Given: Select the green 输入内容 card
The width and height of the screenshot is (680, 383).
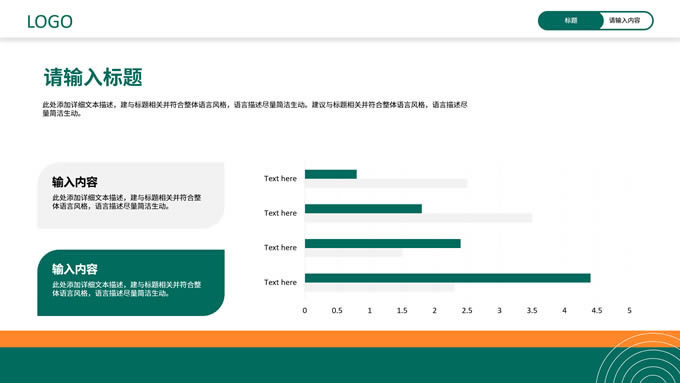Looking at the screenshot, I should (131, 282).
